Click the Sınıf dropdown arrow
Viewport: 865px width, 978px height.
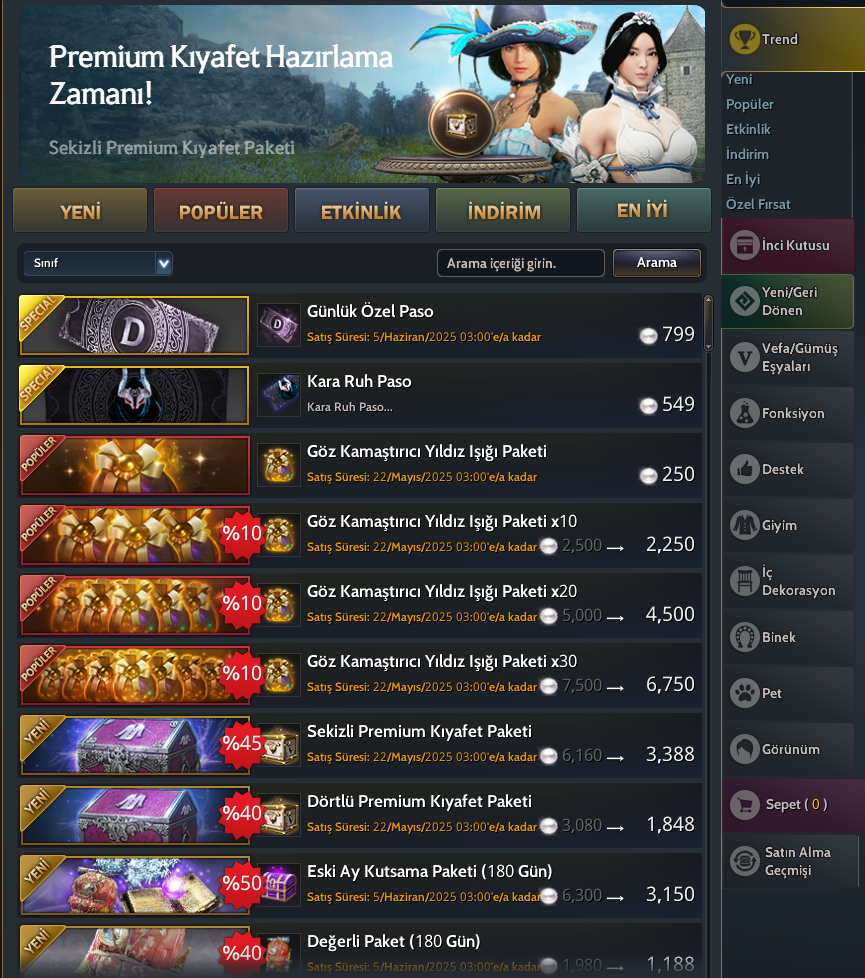tap(163, 263)
